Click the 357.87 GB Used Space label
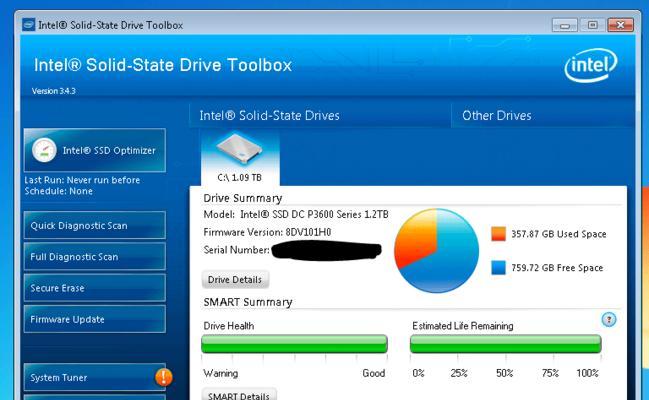This screenshot has width=649, height=400. (558, 234)
